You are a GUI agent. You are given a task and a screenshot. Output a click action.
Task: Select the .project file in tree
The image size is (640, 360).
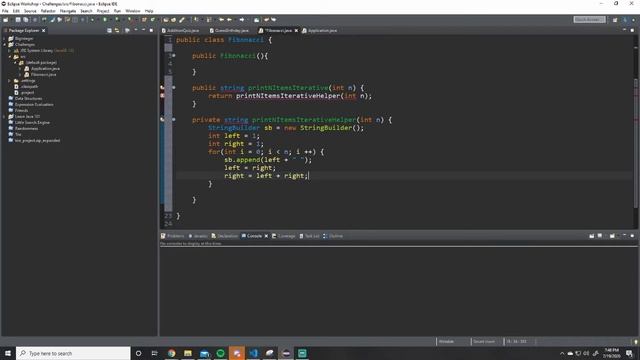pyautogui.click(x=25, y=93)
